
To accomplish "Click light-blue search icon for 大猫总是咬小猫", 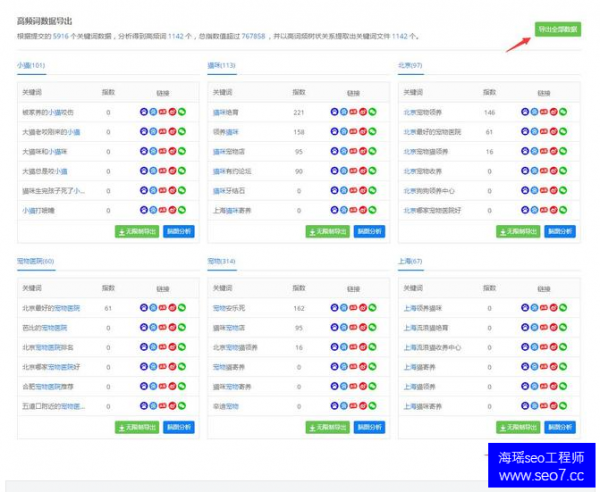I will pos(153,171).
